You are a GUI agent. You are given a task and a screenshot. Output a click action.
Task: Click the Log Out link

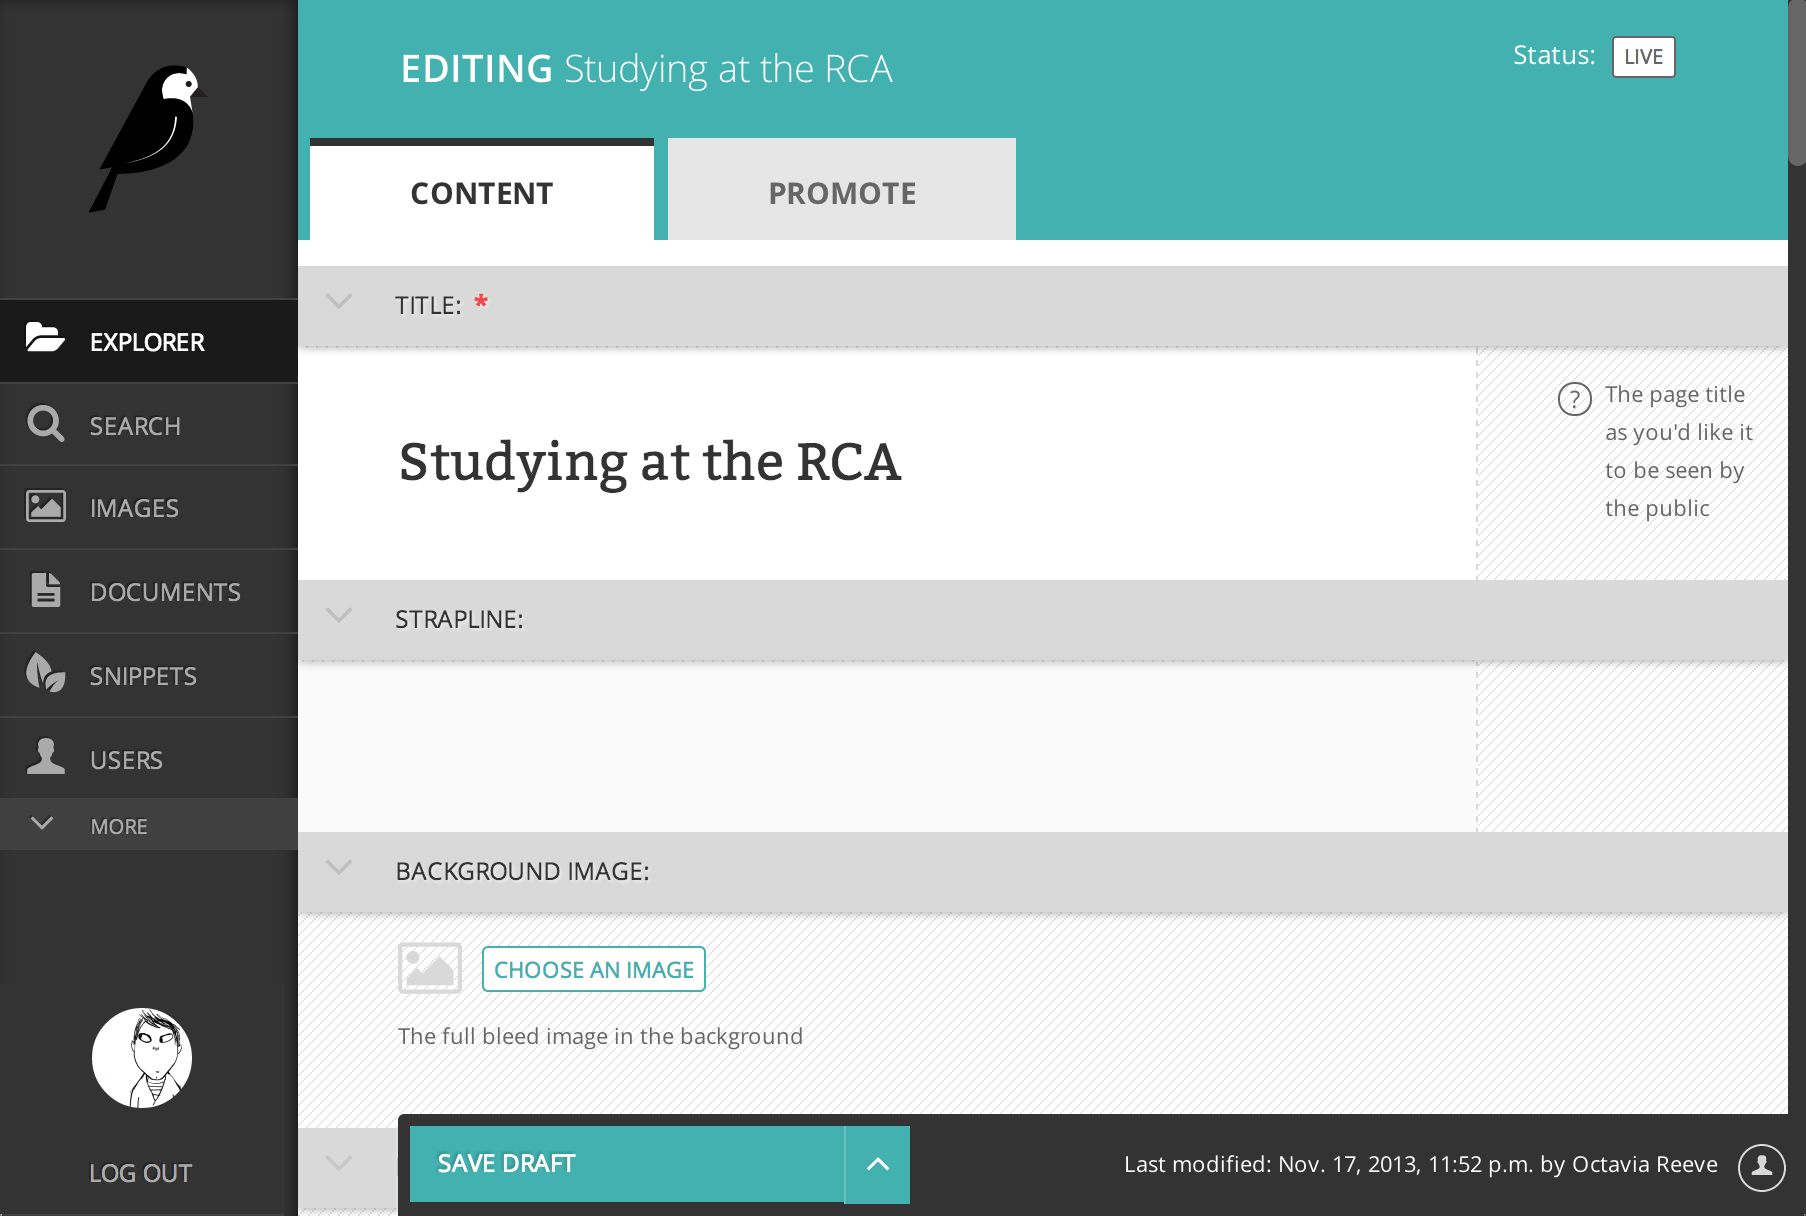141,1173
